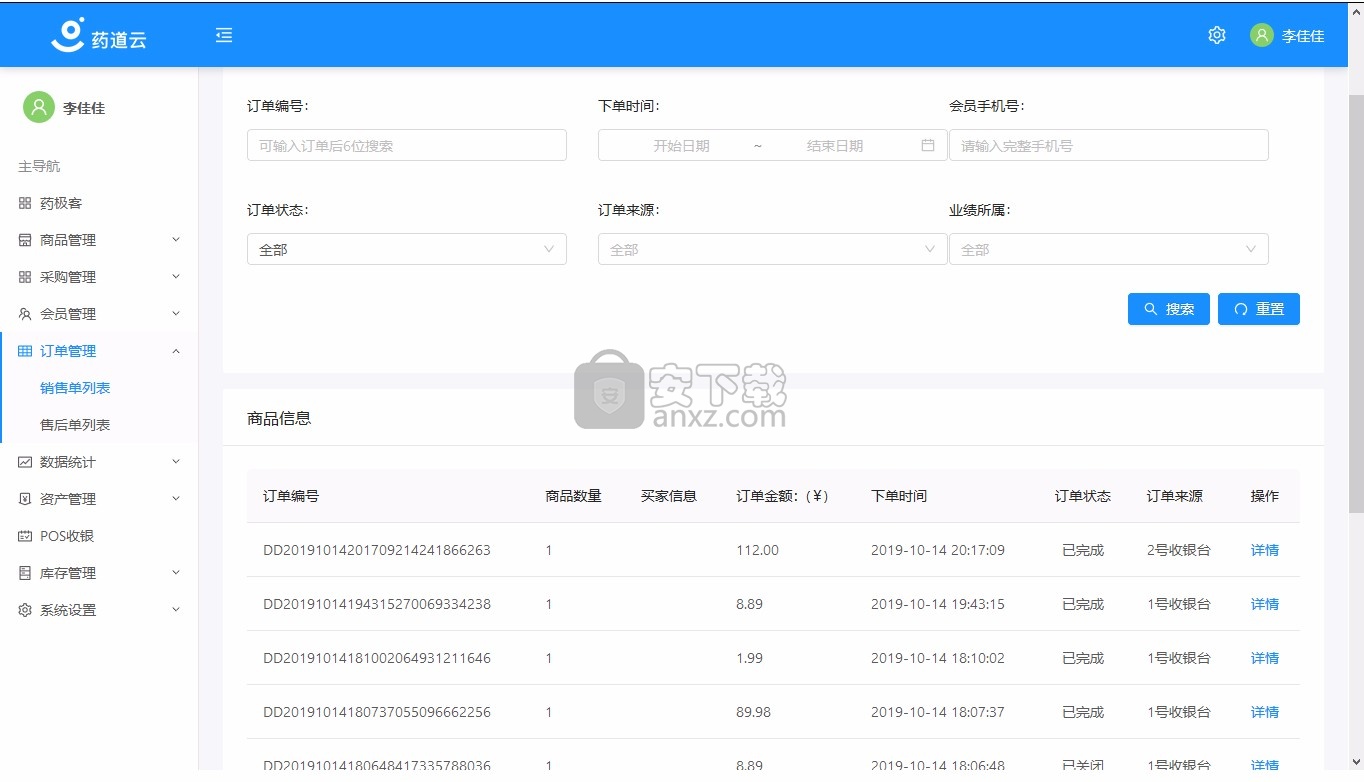This screenshot has height=782, width=1364.
Task: Click the 数据统计 chart icon
Action: tap(25, 462)
